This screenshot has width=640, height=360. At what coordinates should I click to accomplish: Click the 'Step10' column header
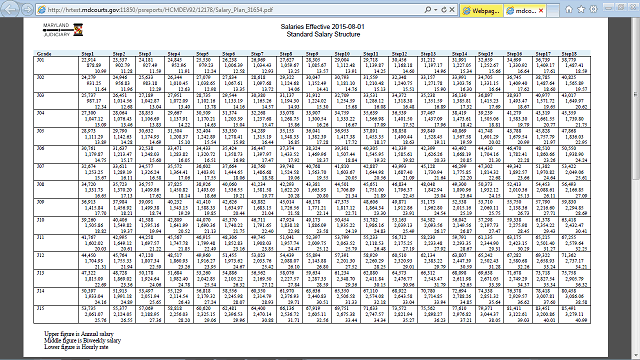coord(342,53)
